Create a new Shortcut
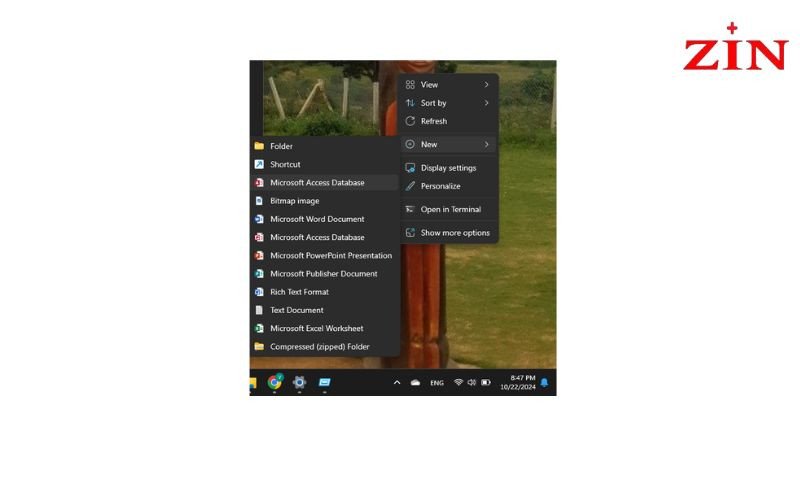 click(x=324, y=164)
